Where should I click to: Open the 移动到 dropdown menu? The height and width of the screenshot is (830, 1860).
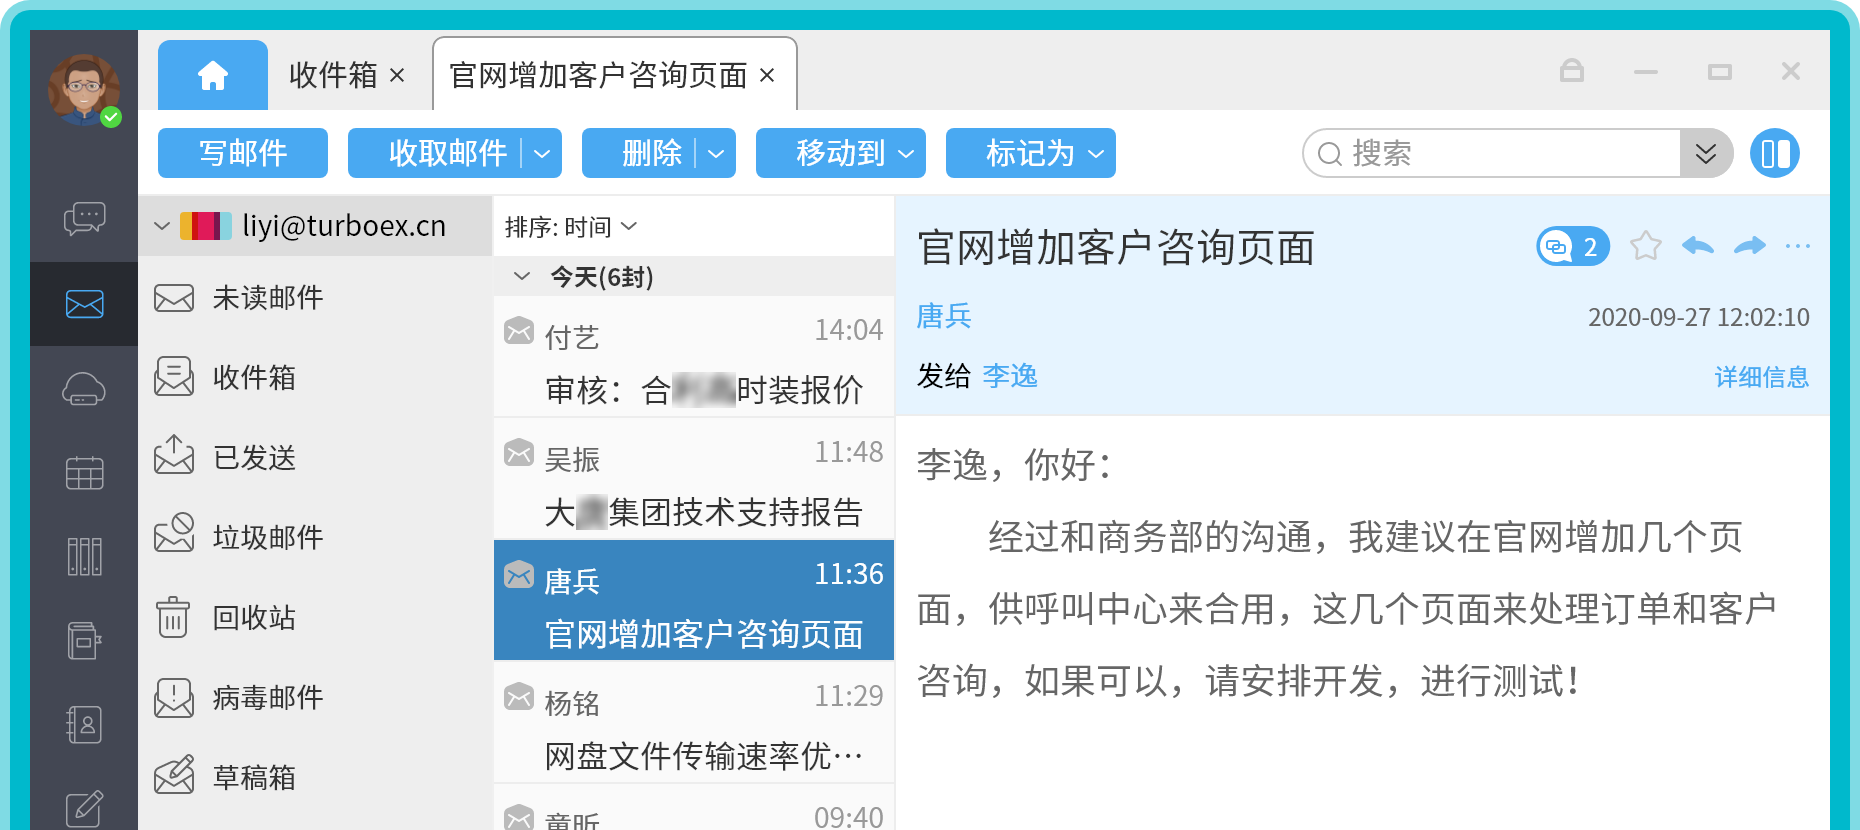click(x=840, y=153)
